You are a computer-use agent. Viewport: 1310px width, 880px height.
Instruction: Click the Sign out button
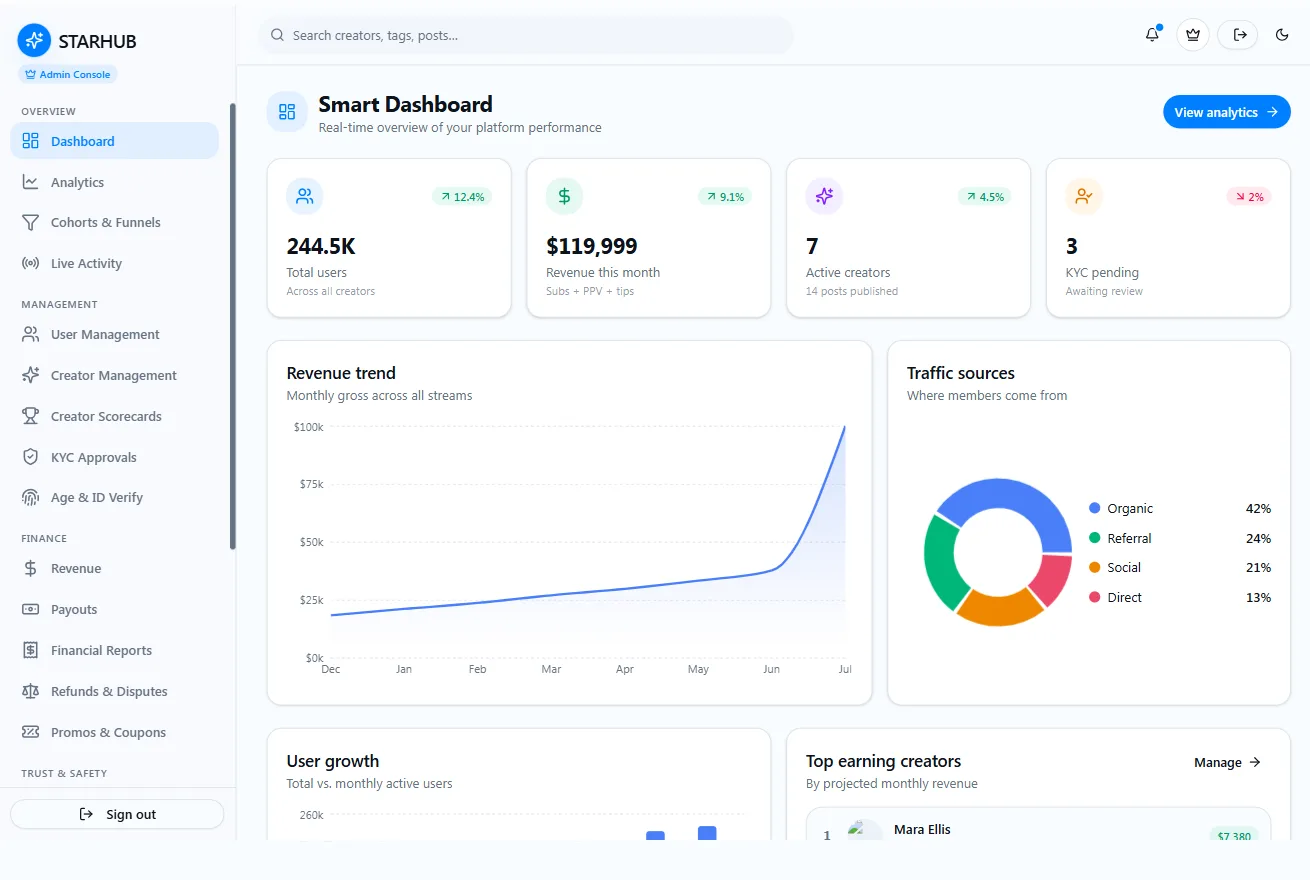[x=117, y=814]
